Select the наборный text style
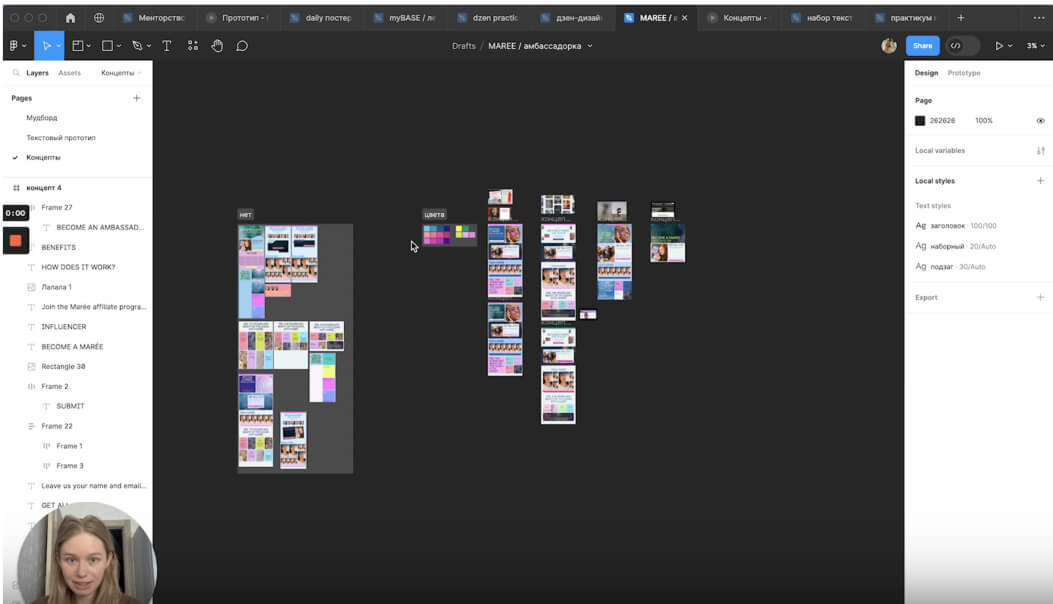 (x=956, y=247)
